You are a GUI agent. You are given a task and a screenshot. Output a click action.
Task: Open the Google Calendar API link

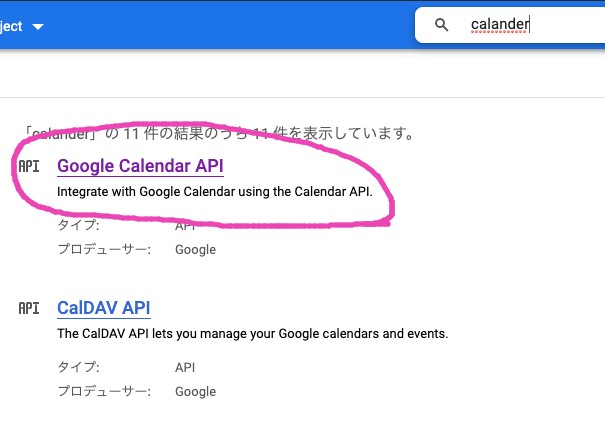click(x=140, y=166)
